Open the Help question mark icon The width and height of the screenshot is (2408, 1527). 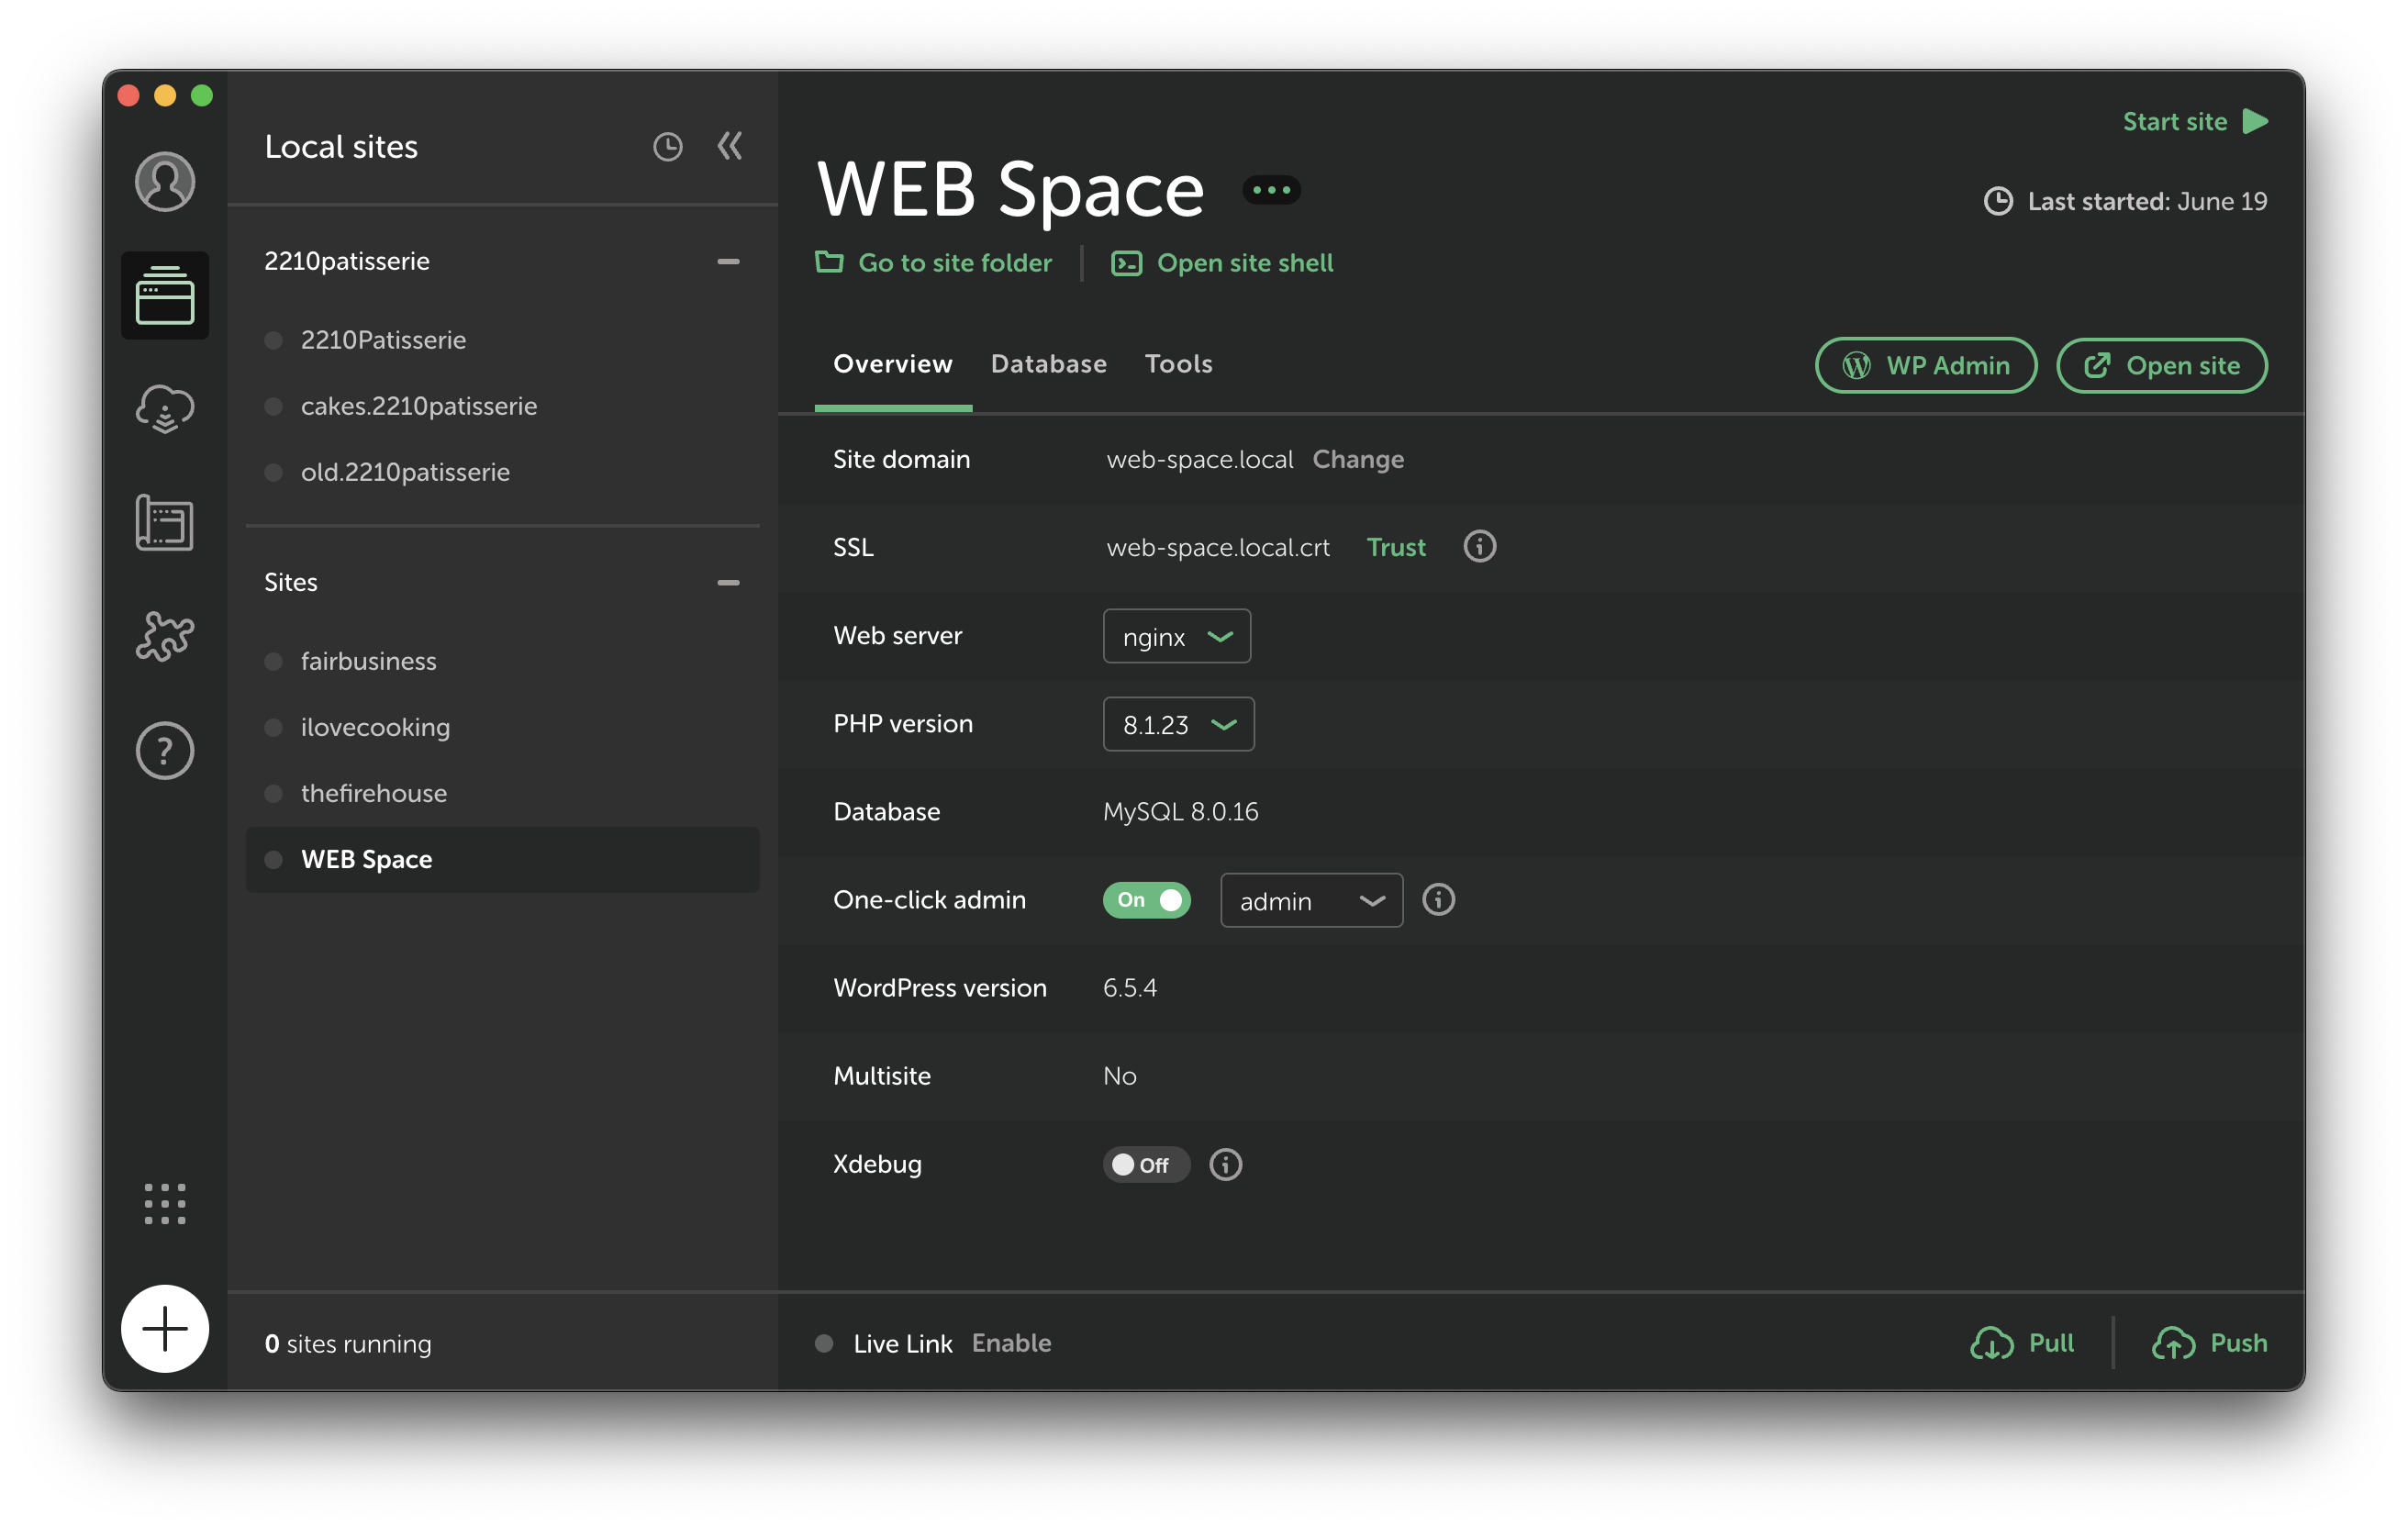click(x=165, y=750)
